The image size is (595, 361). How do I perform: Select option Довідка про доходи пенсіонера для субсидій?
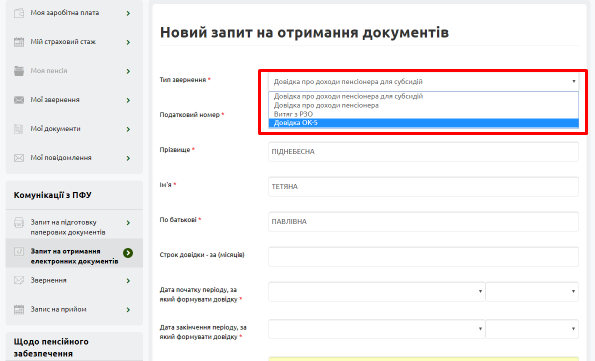[423, 96]
